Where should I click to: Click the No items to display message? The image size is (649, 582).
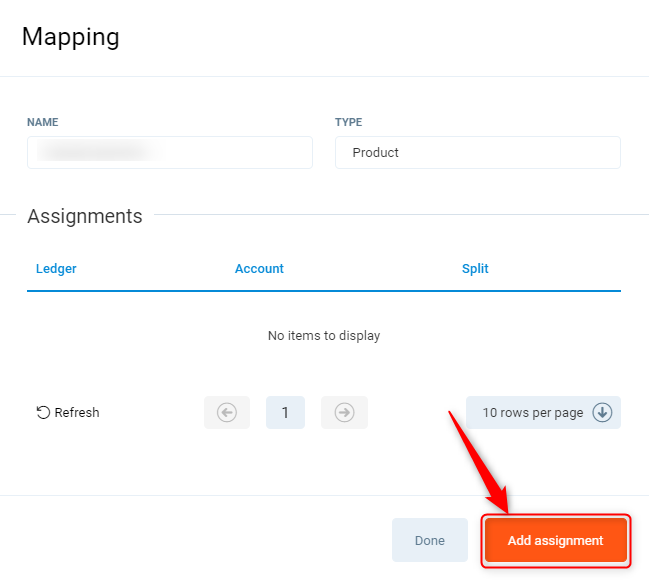click(324, 336)
